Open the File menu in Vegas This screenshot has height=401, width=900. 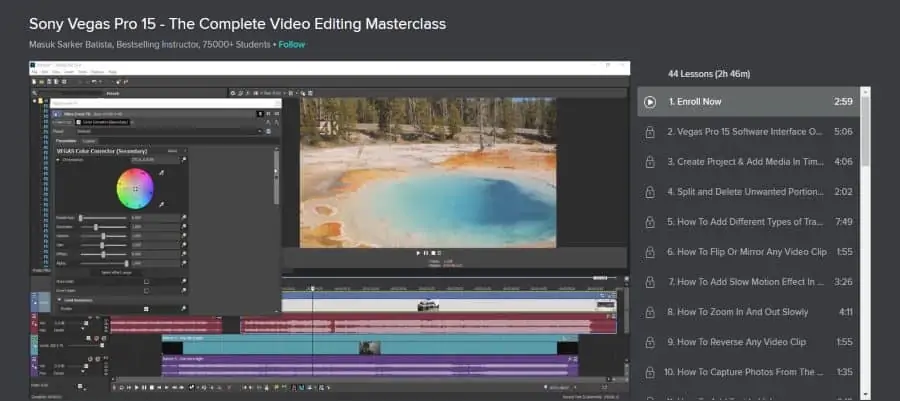point(34,72)
